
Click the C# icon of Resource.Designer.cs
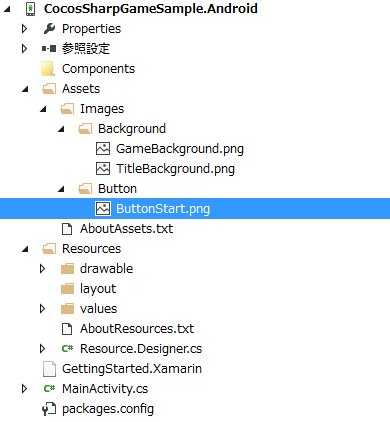(x=67, y=349)
